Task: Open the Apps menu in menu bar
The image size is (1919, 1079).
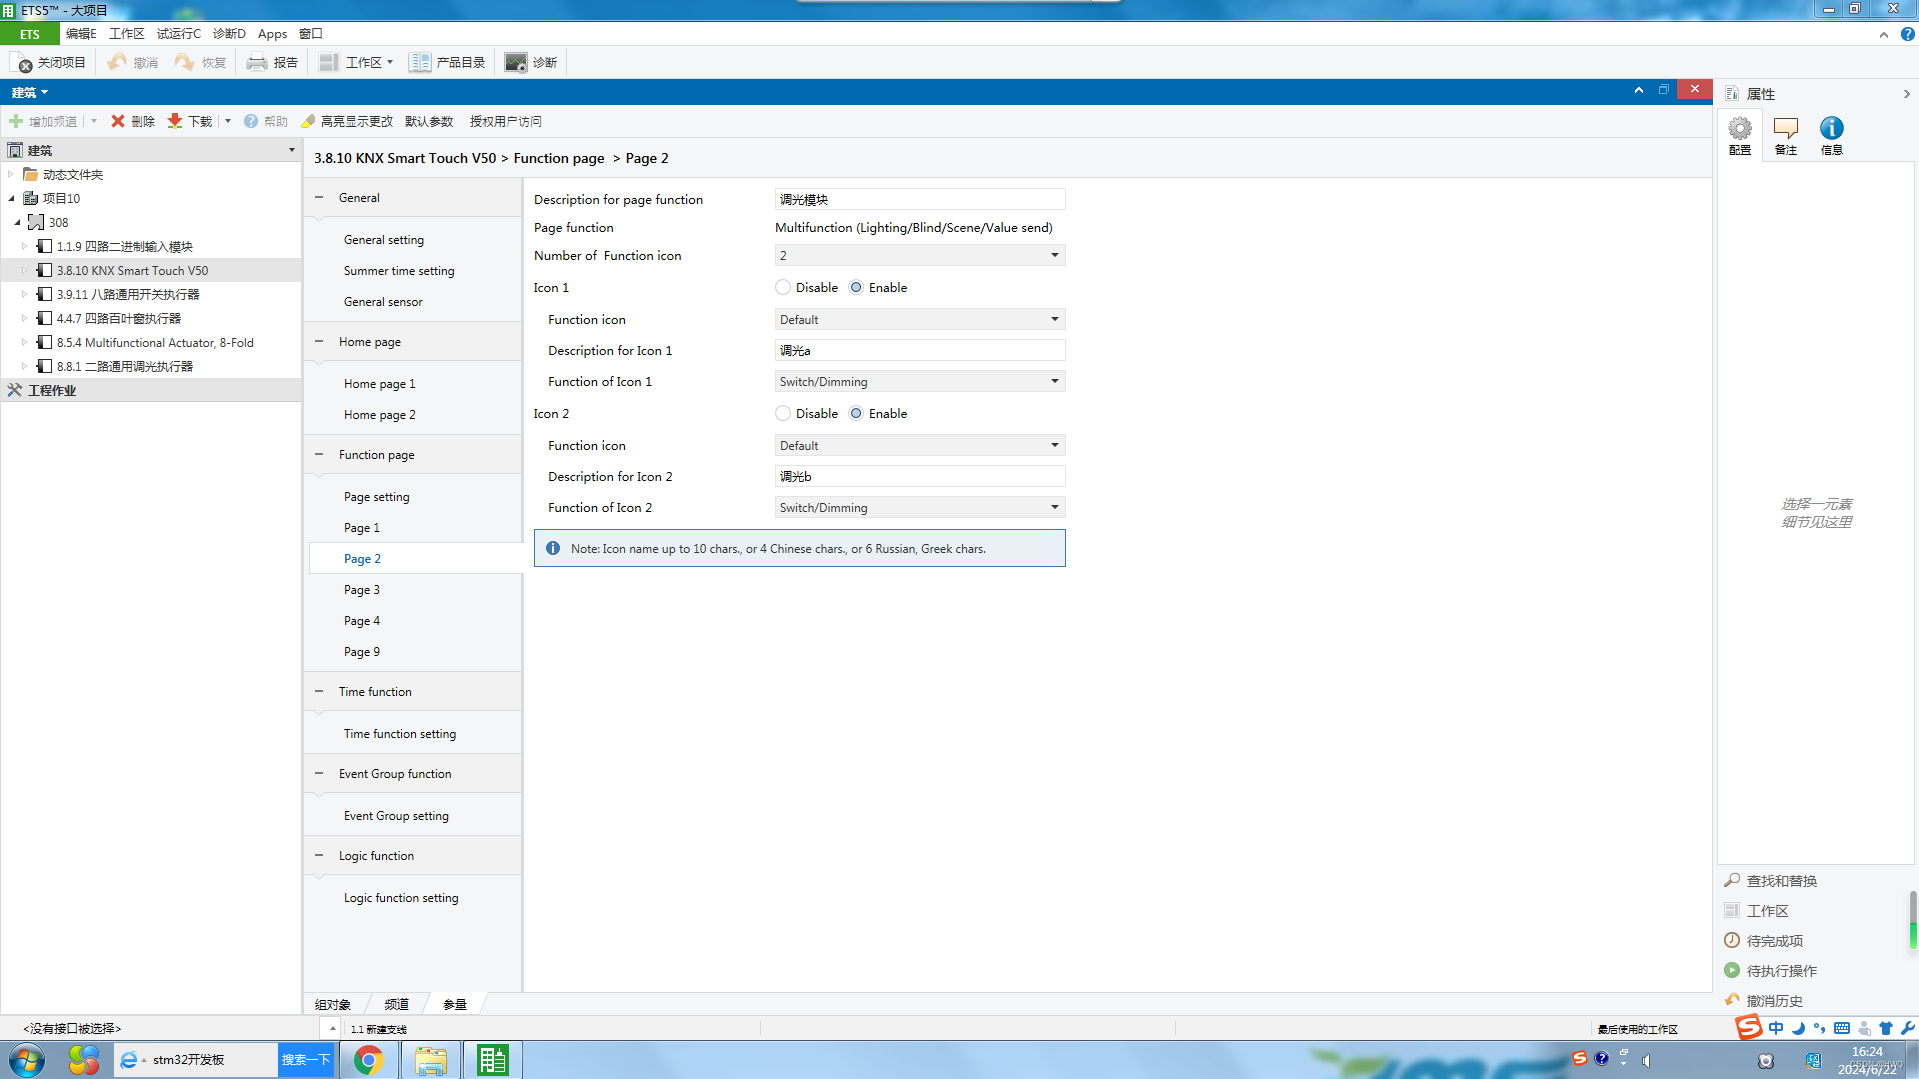Action: coord(272,33)
